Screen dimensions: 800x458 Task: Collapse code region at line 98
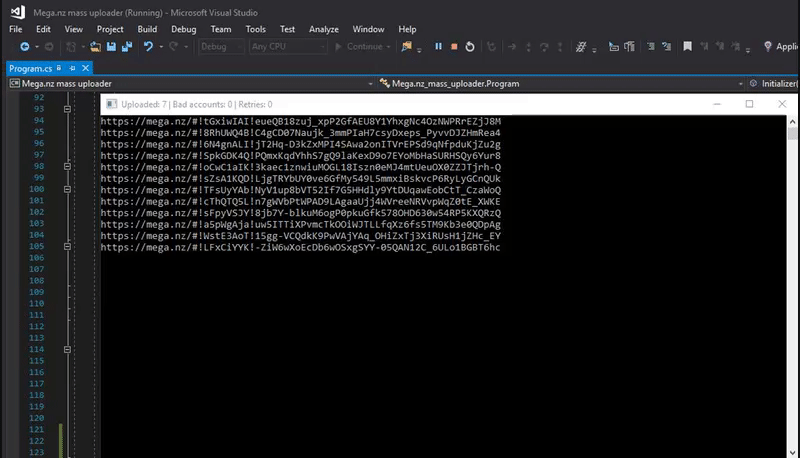pyautogui.click(x=67, y=166)
